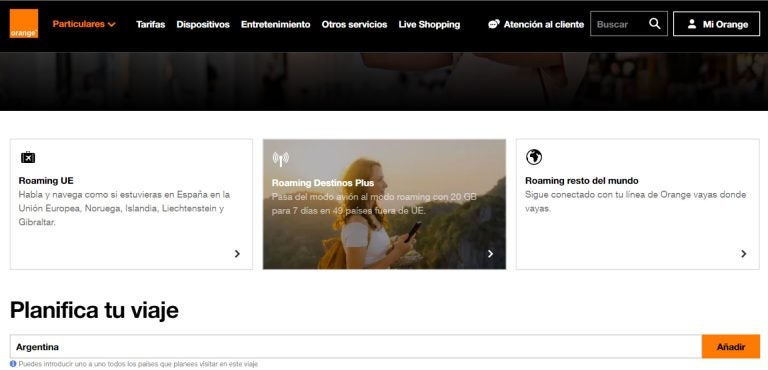Expand the Particulares dropdown
The image size is (768, 370).
click(x=84, y=24)
